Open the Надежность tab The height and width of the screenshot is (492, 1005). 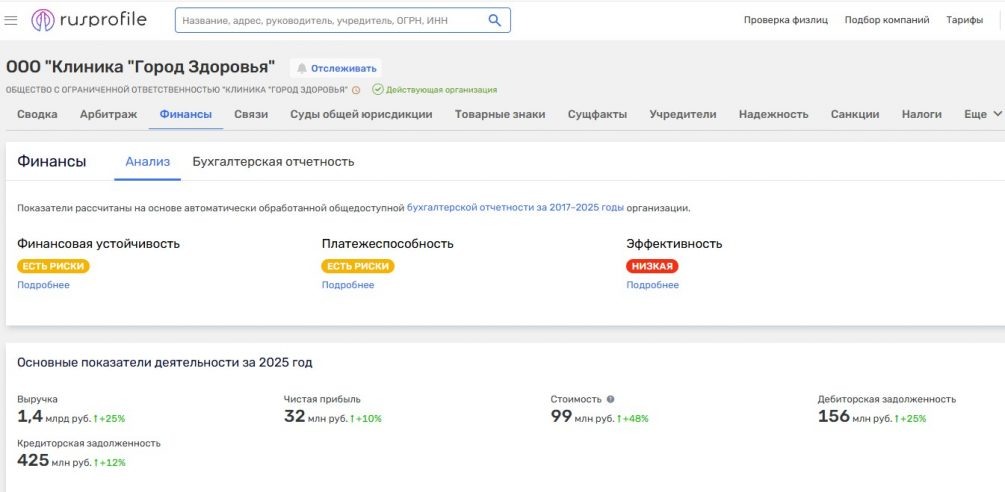(774, 115)
